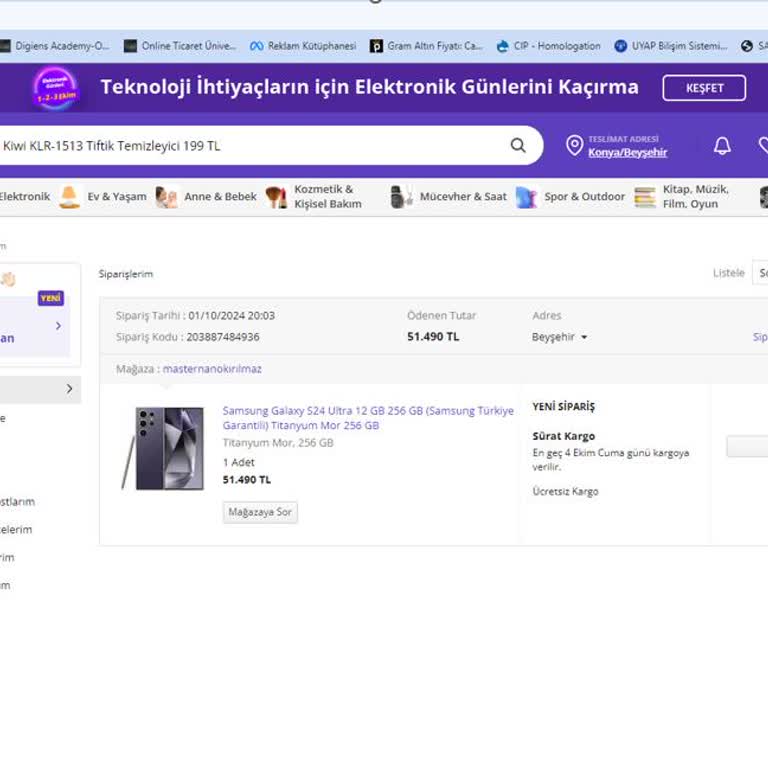Open Anne & Bebek category menu
768x768 pixels.
[220, 197]
